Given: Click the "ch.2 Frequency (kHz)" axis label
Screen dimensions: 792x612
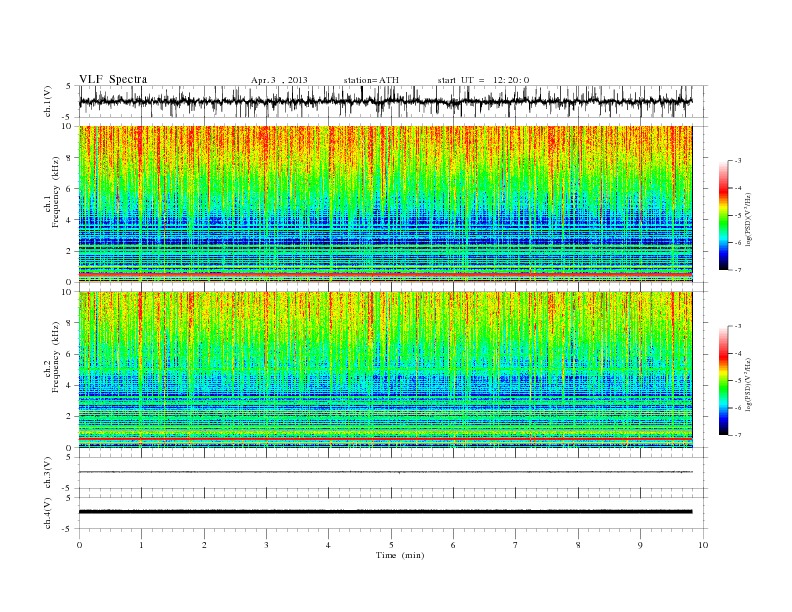Looking at the screenshot, I should 52,357.
